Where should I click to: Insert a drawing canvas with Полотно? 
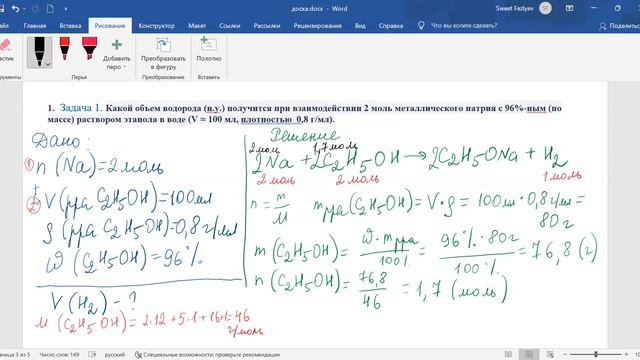point(209,44)
